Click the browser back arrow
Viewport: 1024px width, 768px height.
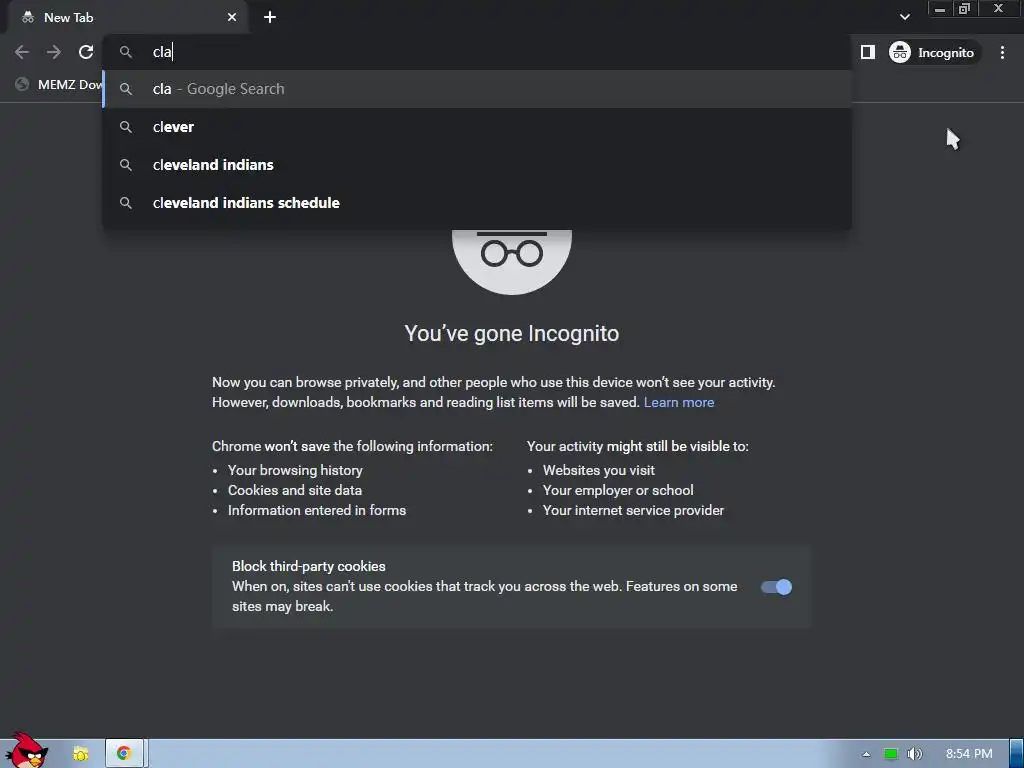pos(22,52)
